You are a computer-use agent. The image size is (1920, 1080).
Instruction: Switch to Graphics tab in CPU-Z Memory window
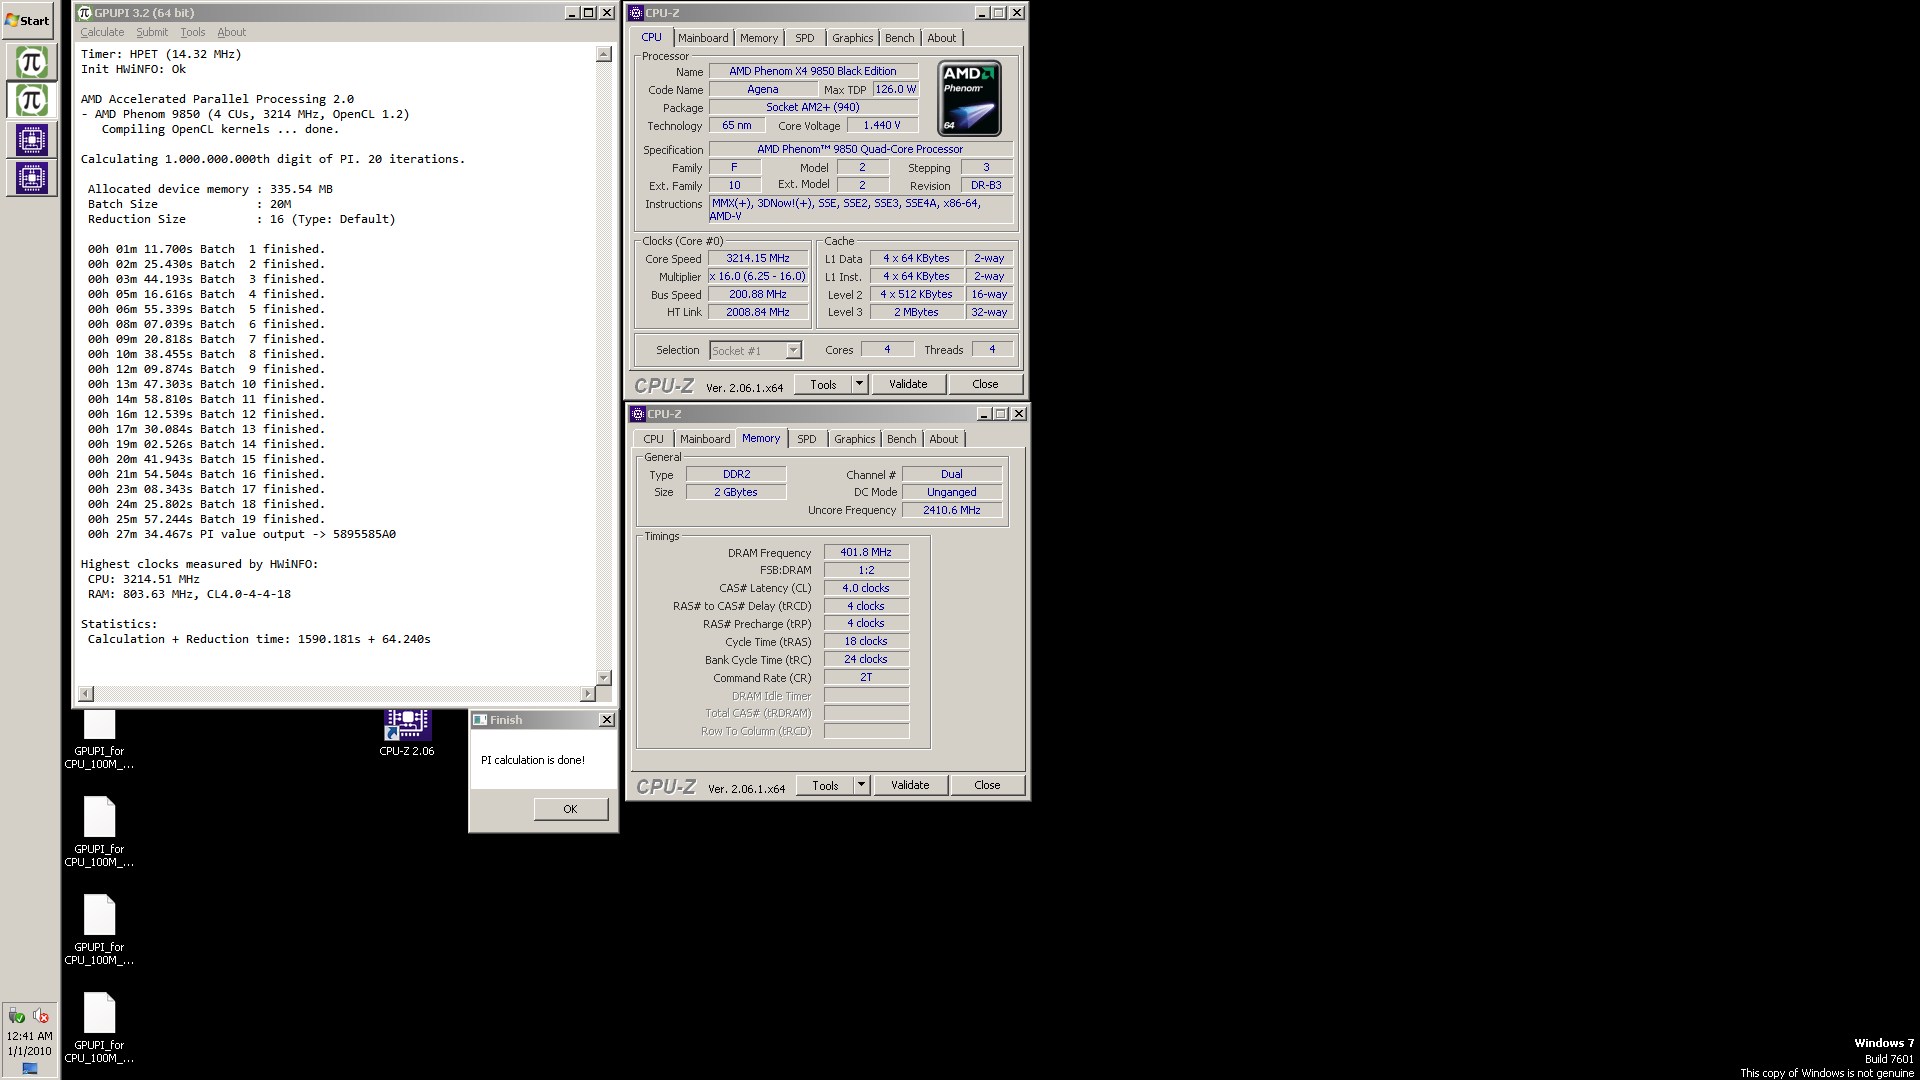(x=855, y=439)
